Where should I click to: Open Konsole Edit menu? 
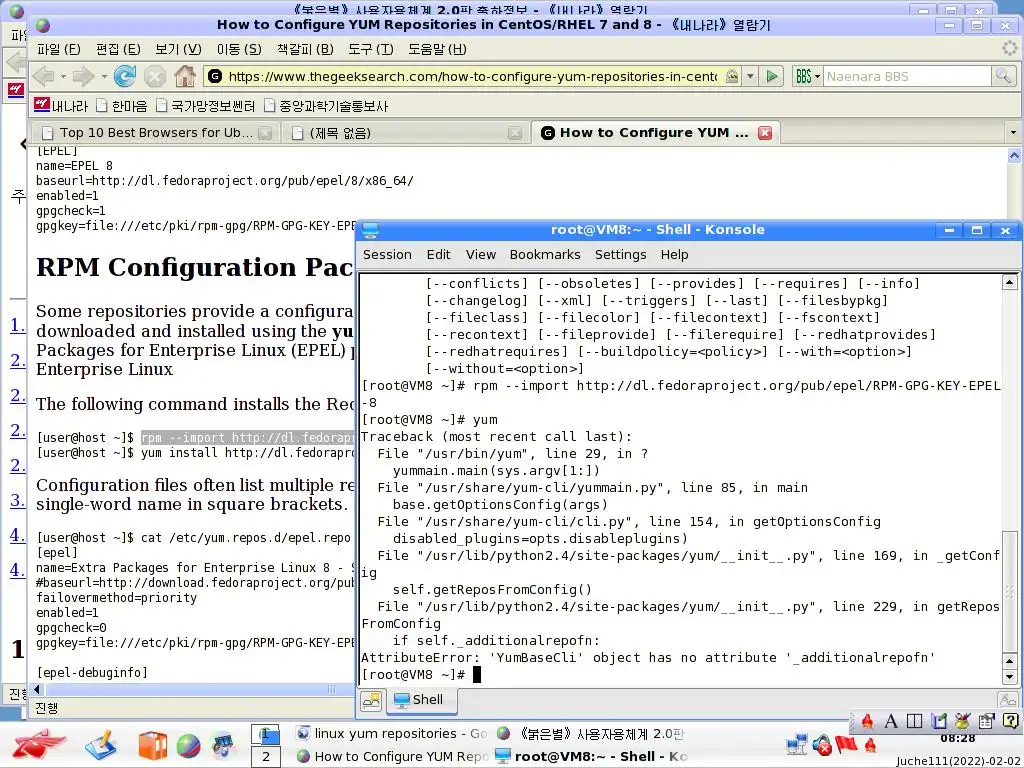coord(438,255)
